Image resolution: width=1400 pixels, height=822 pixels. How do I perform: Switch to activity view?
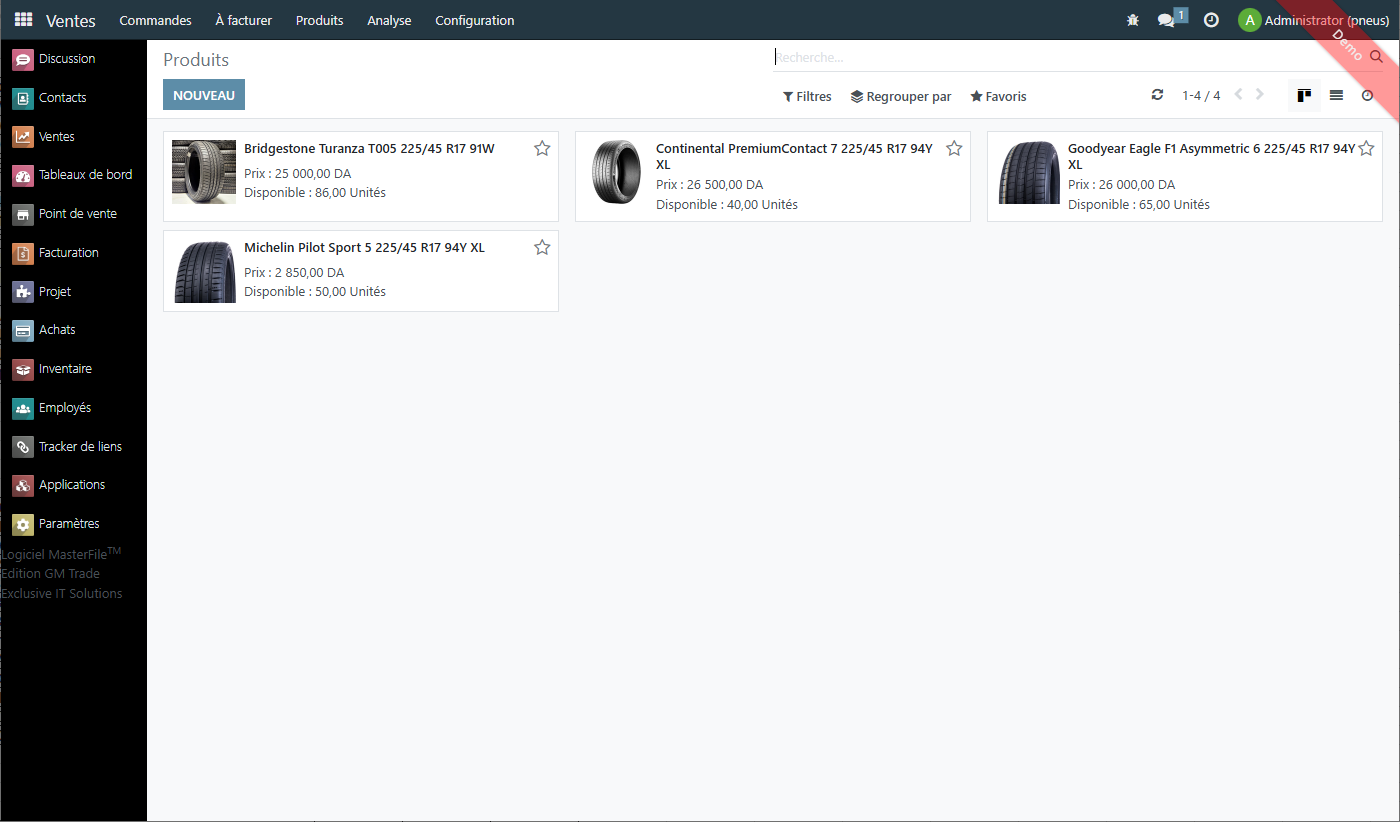(1367, 96)
